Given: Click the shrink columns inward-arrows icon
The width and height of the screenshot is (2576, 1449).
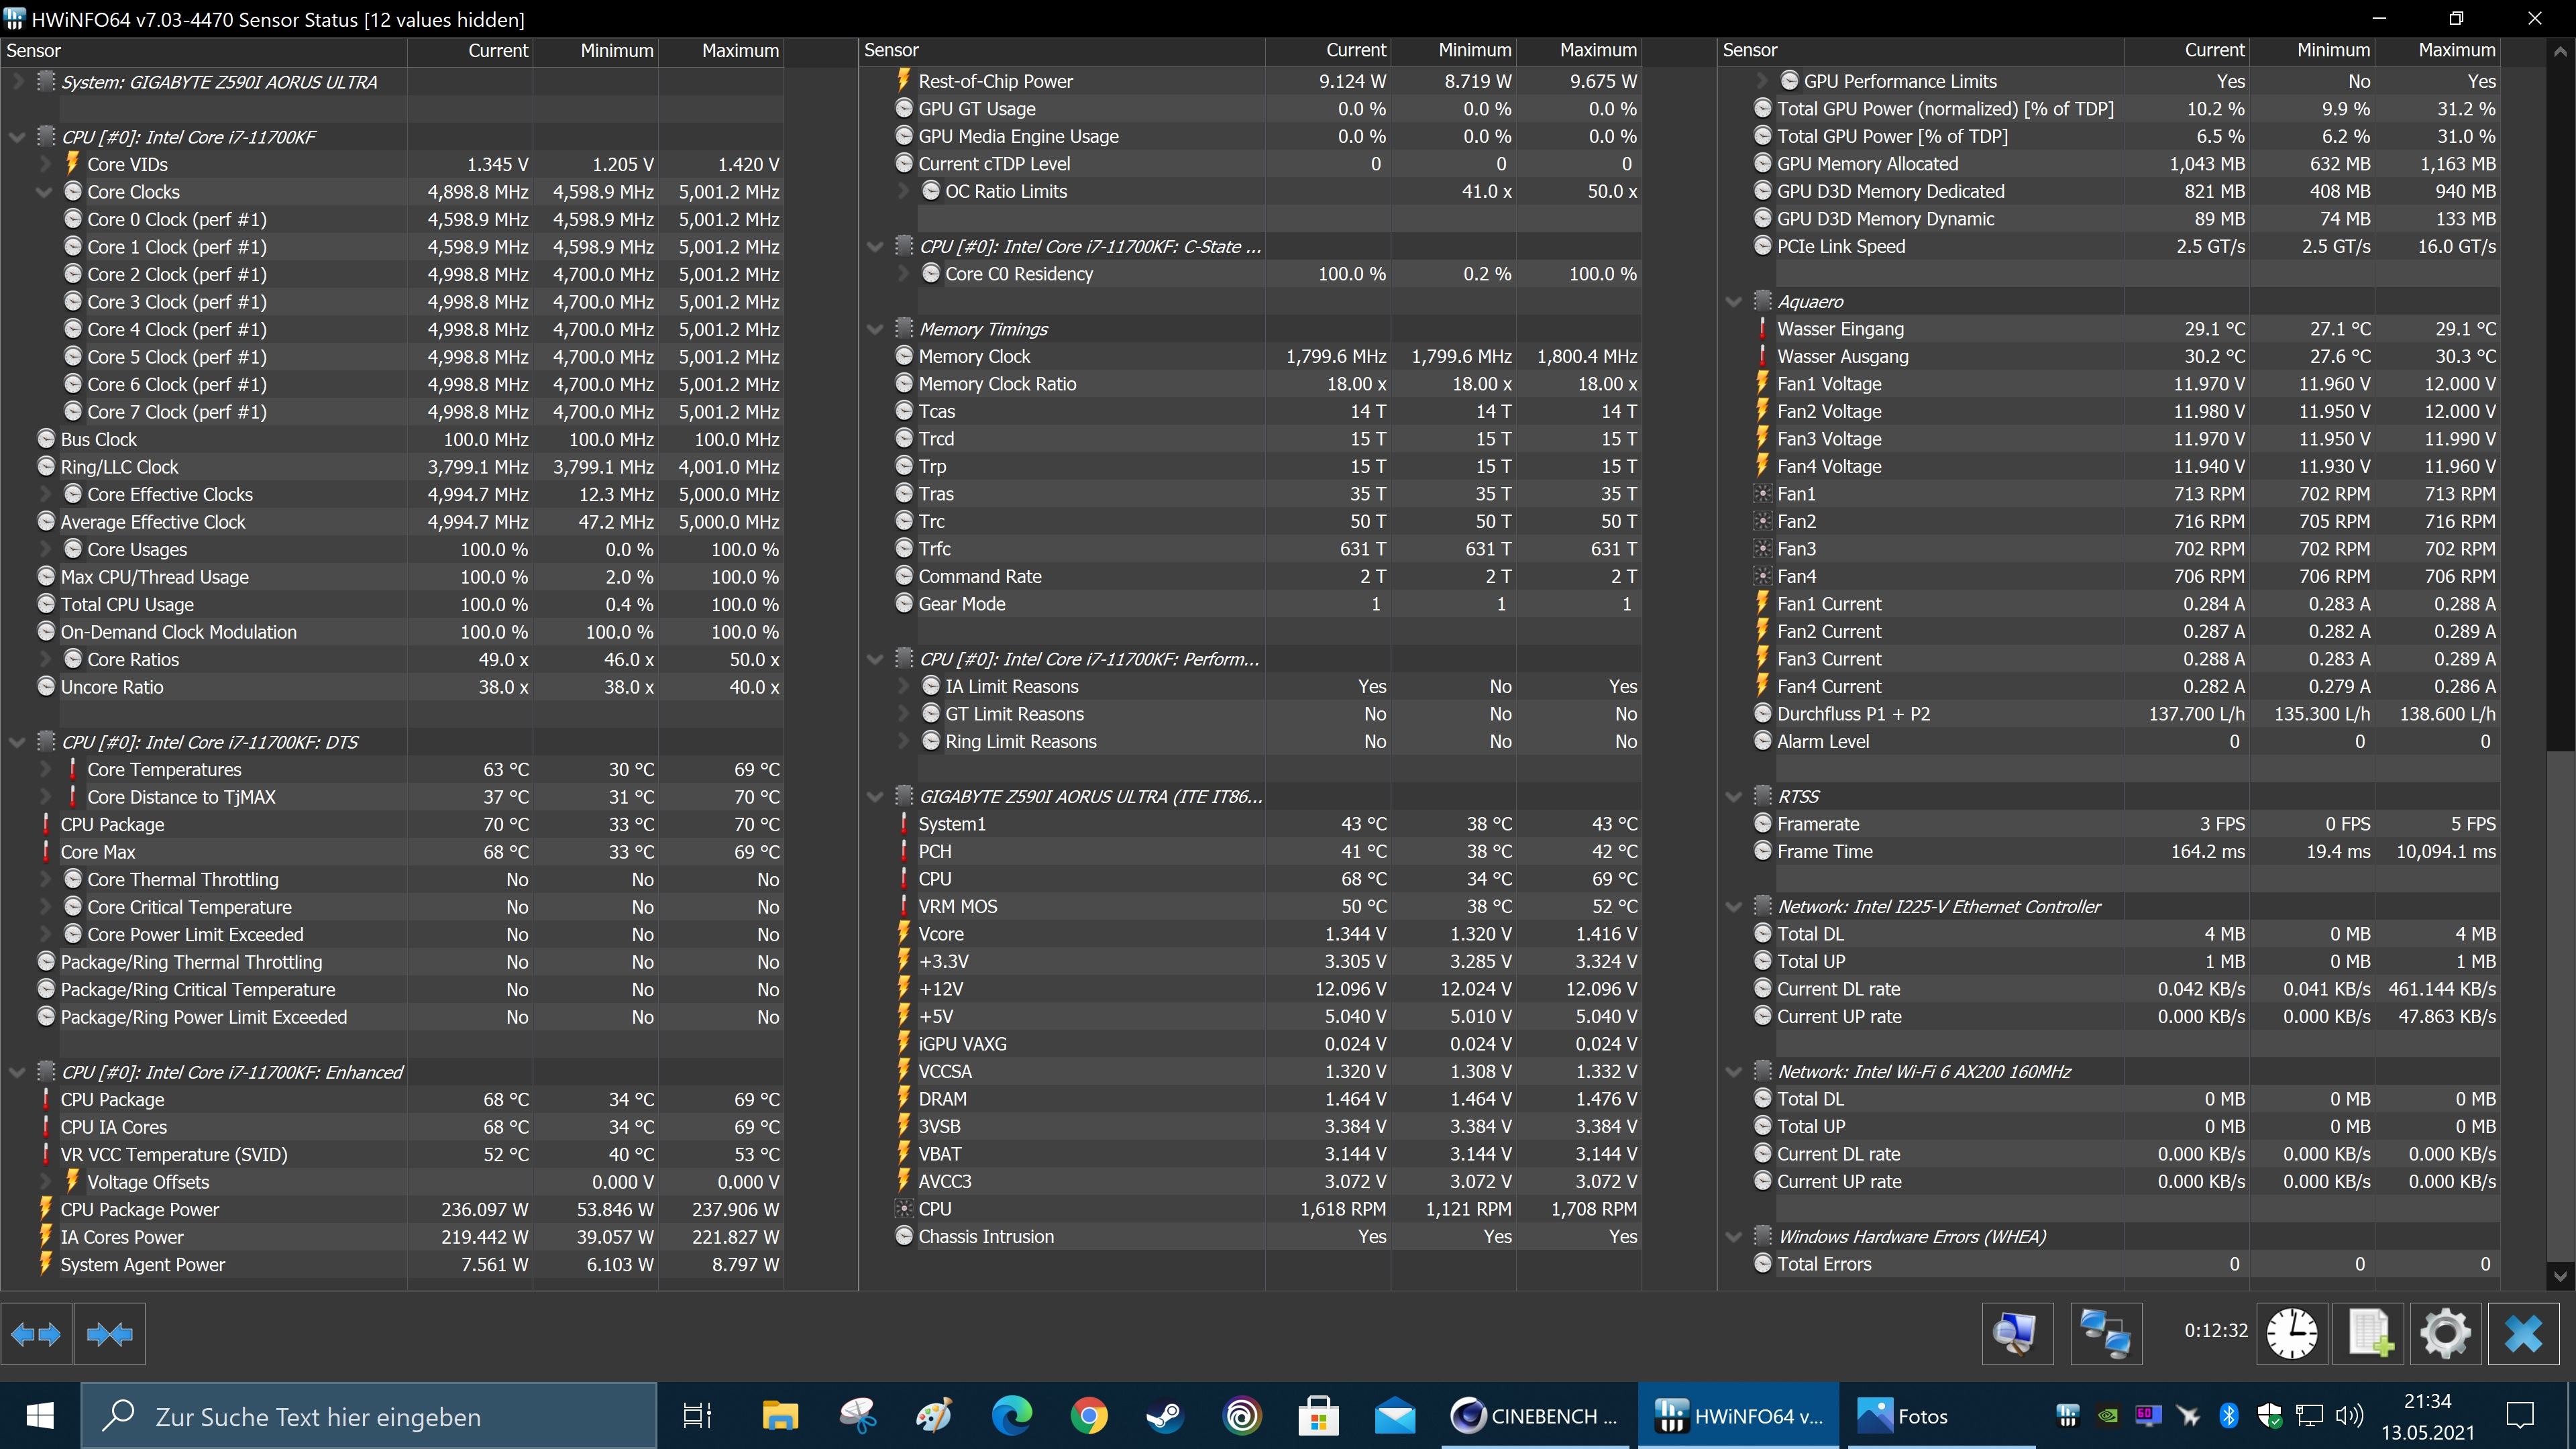Looking at the screenshot, I should 109,1334.
